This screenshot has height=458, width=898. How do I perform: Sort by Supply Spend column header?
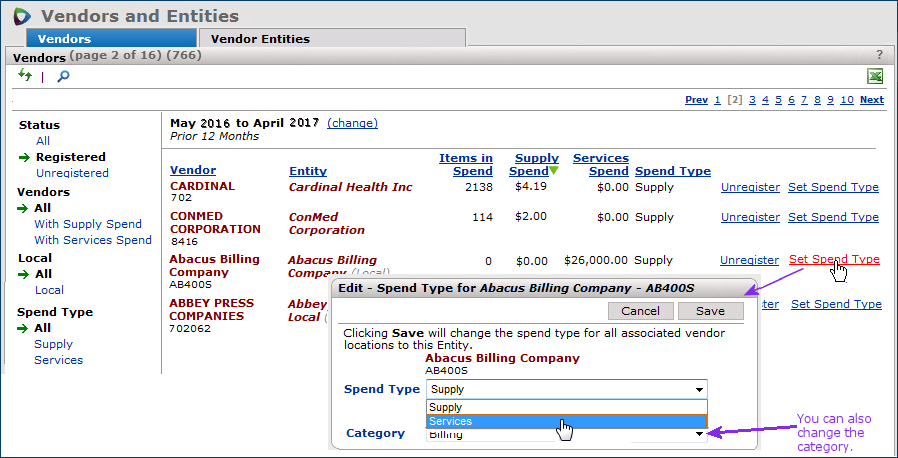tap(535, 164)
